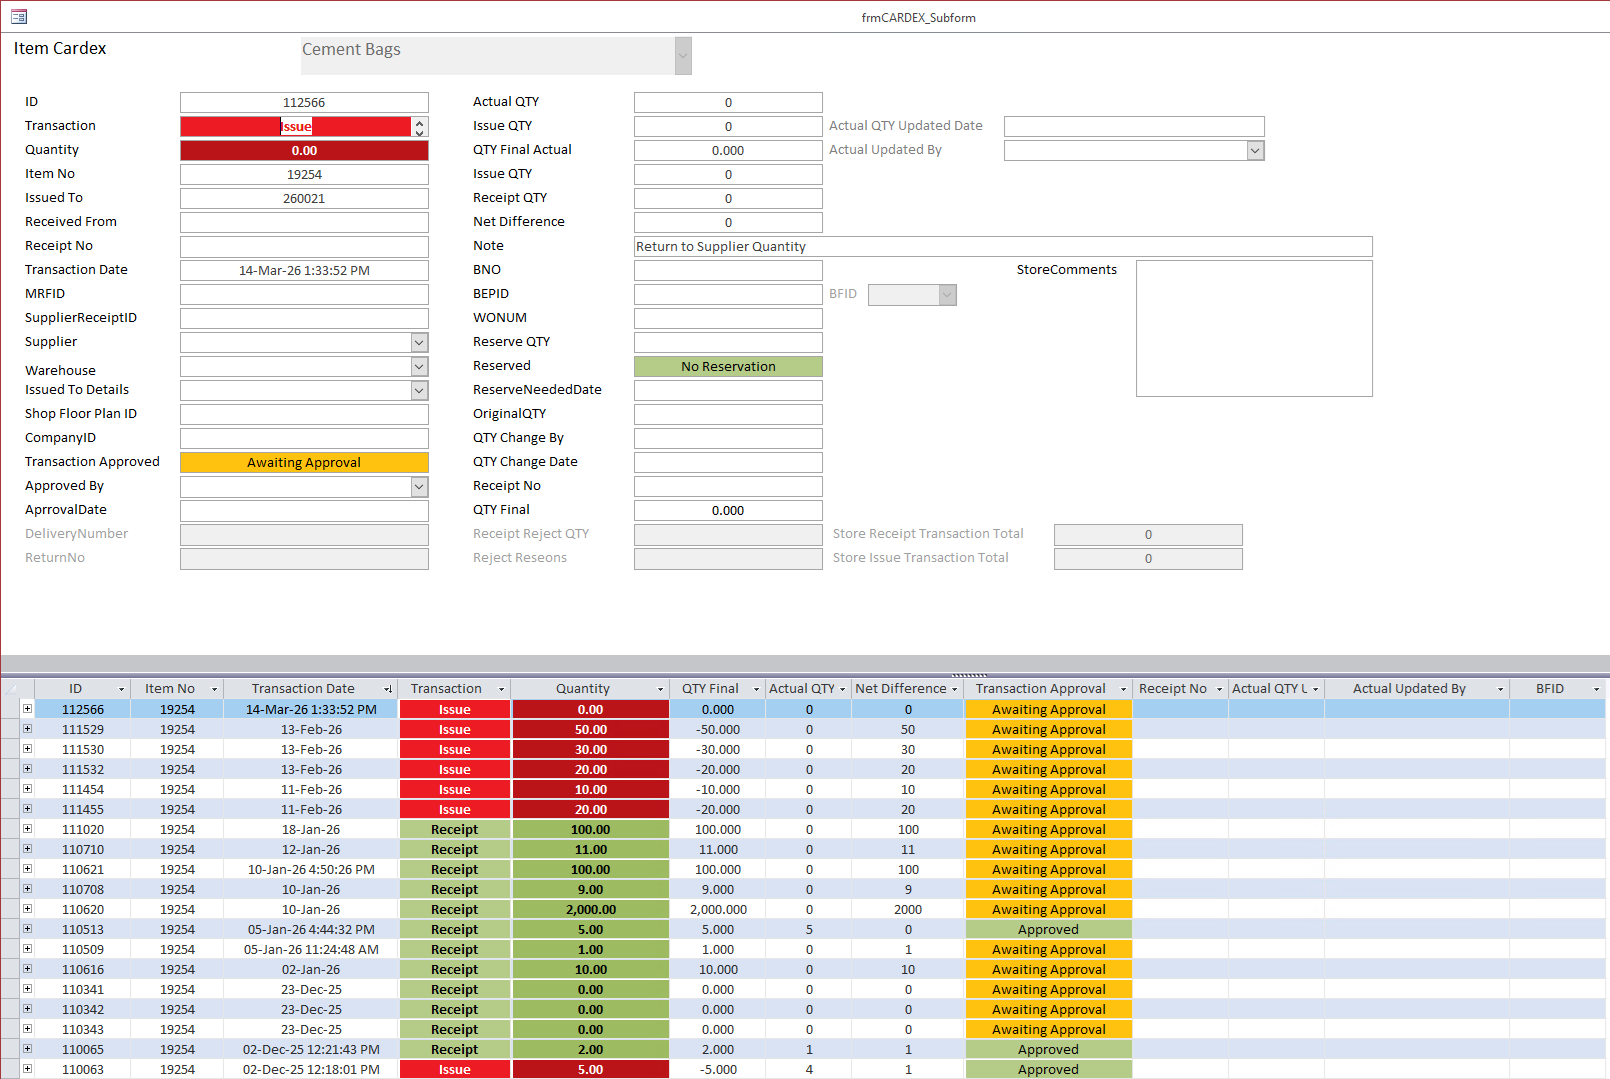The image size is (1610, 1079).
Task: Open filter arrow on Item No column
Action: coord(214,689)
